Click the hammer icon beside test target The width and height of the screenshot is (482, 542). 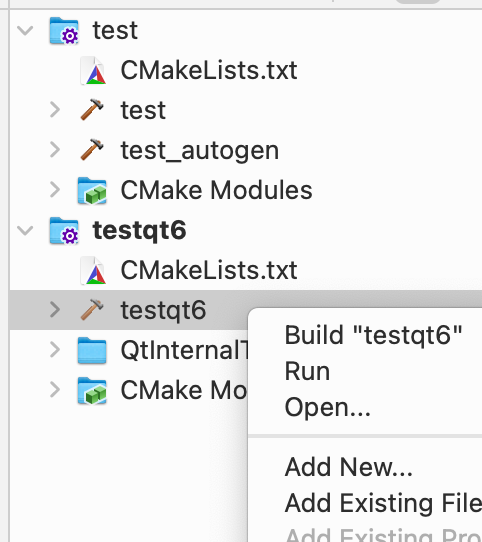[x=92, y=110]
